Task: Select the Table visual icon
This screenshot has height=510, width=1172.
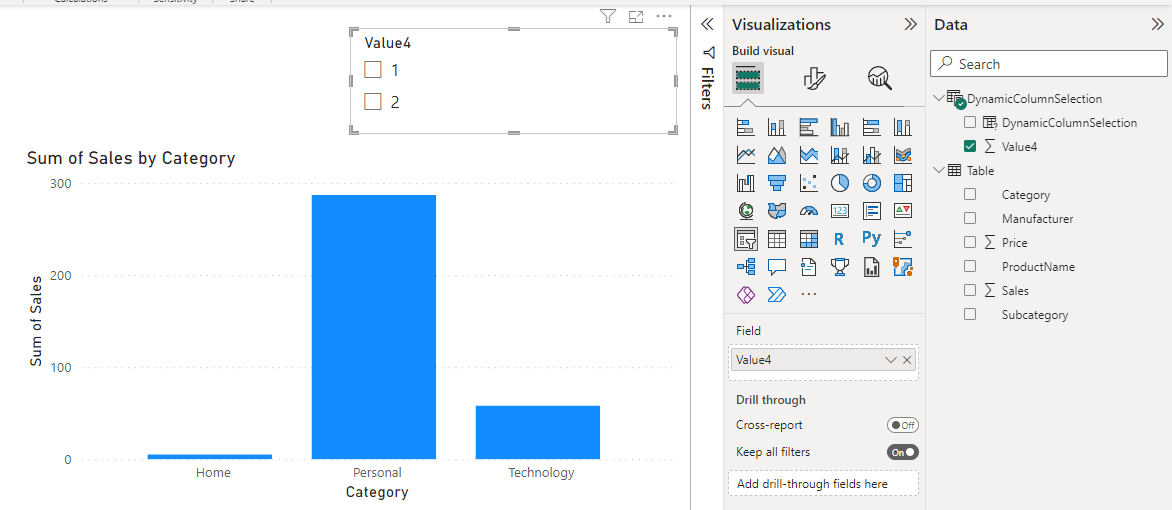Action: click(777, 239)
